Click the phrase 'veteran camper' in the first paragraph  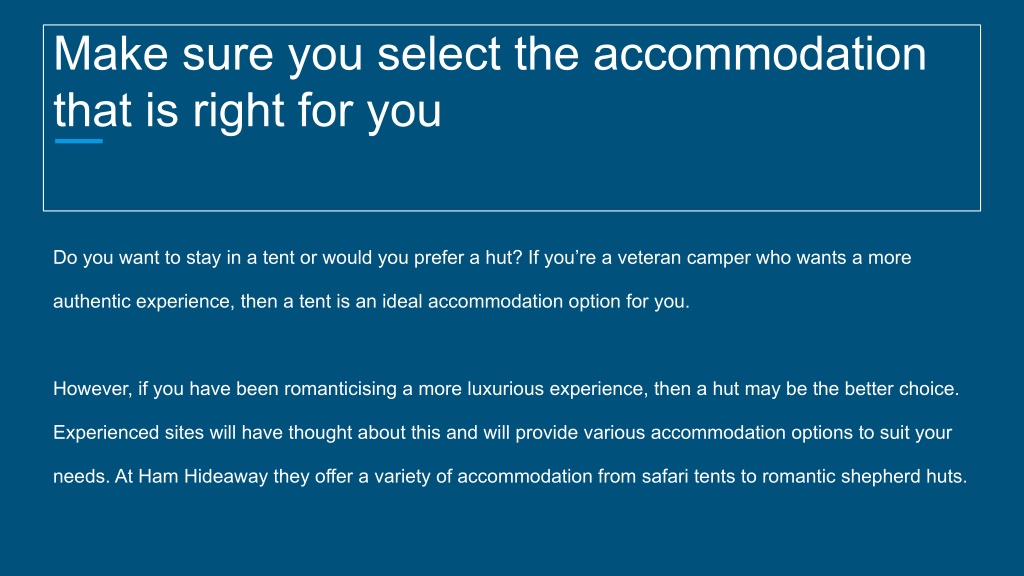coord(684,258)
